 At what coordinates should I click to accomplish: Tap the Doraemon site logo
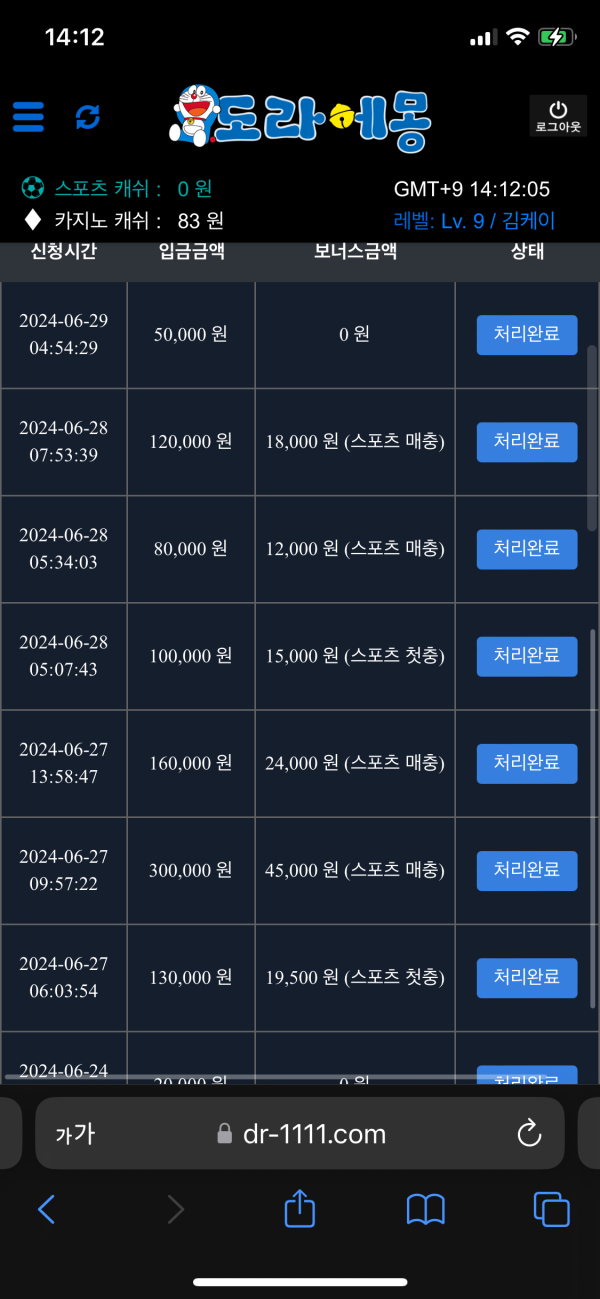302,115
